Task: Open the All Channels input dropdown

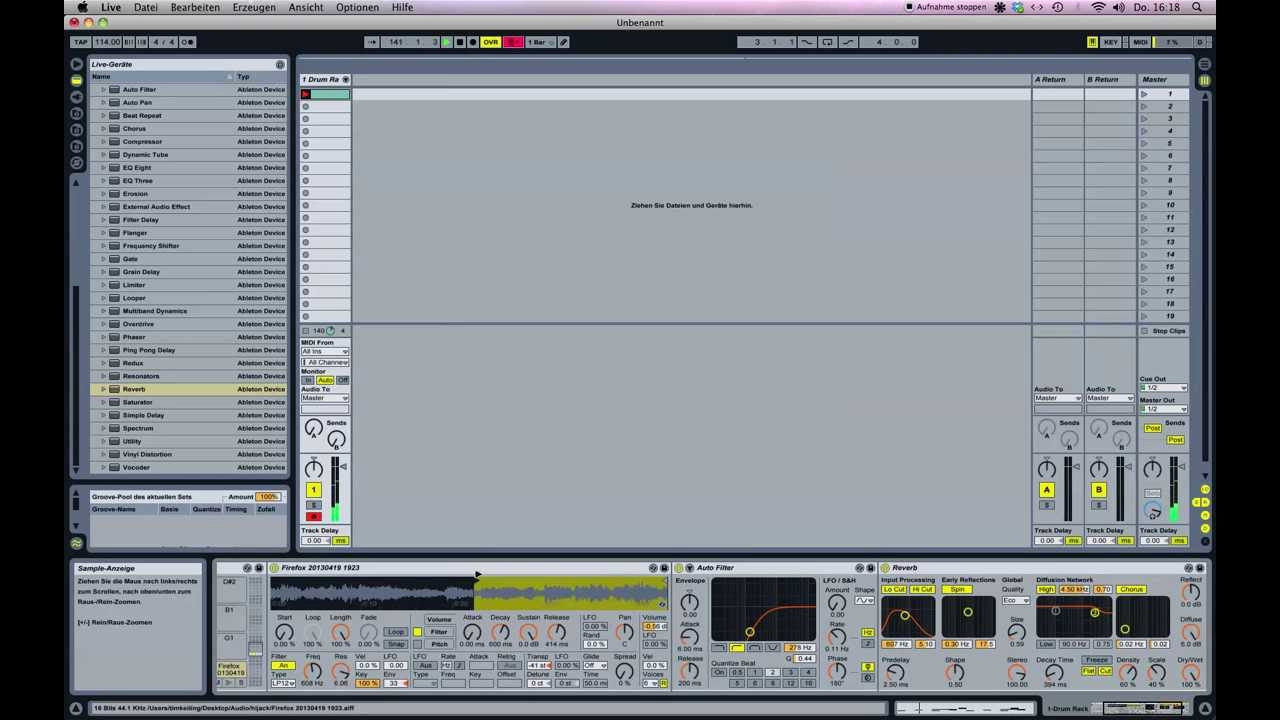Action: pyautogui.click(x=325, y=362)
